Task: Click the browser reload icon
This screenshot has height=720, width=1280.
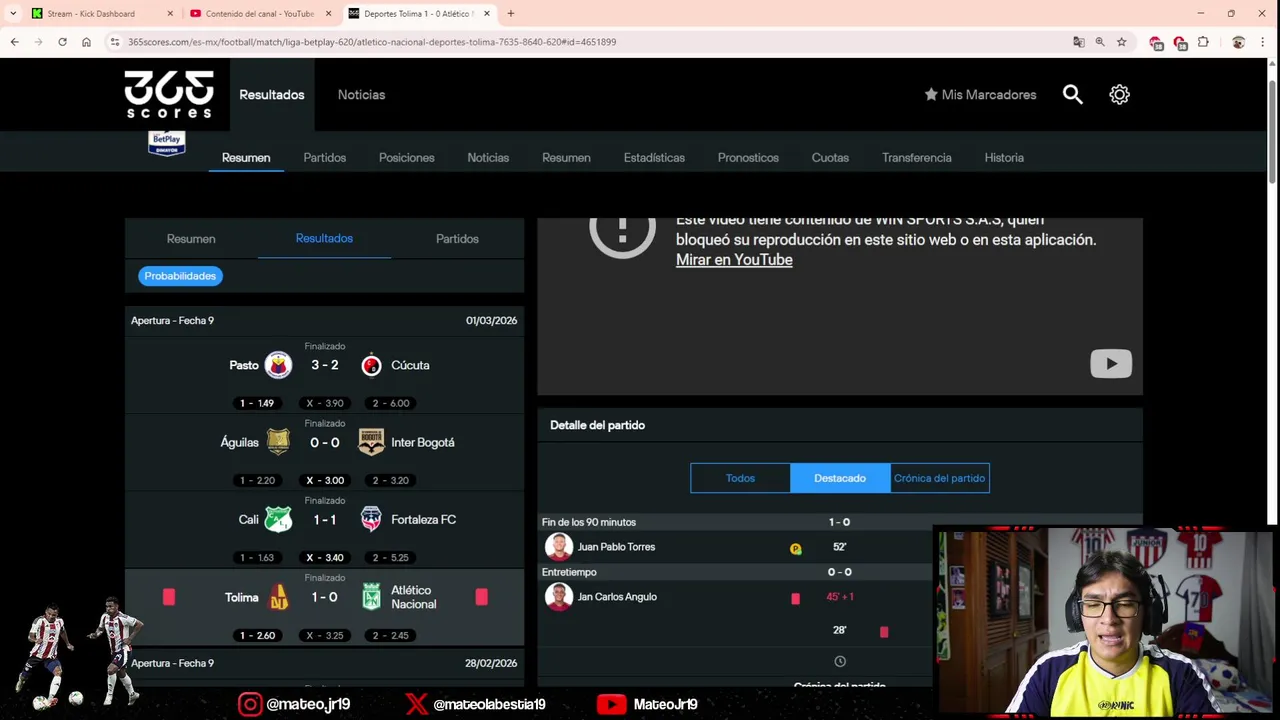Action: (62, 42)
